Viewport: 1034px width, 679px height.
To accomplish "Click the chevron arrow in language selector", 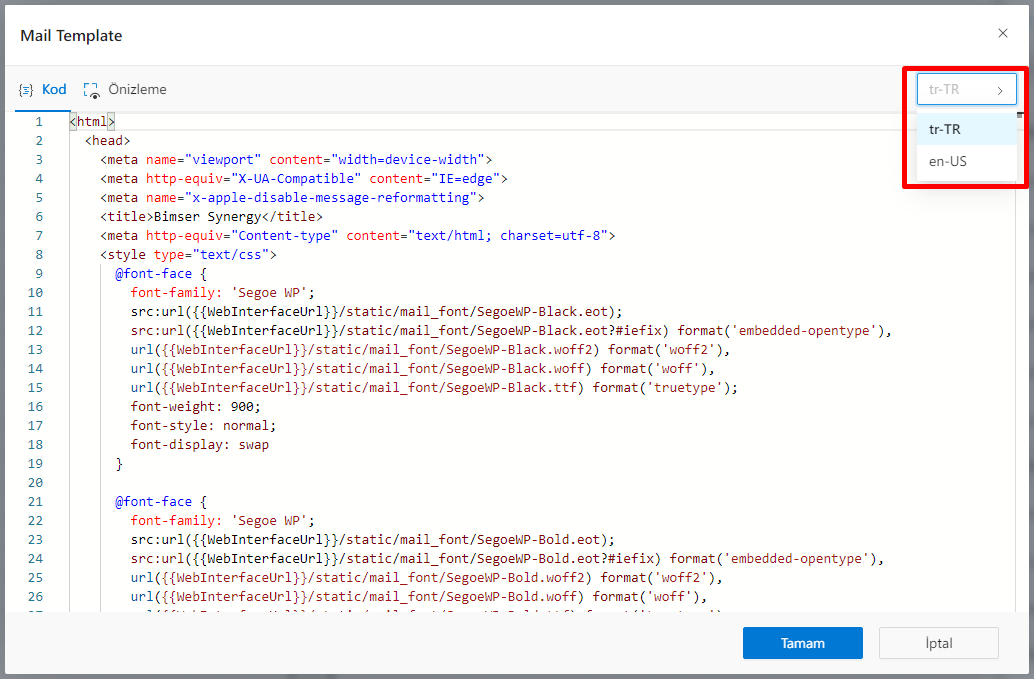I will 1000,90.
